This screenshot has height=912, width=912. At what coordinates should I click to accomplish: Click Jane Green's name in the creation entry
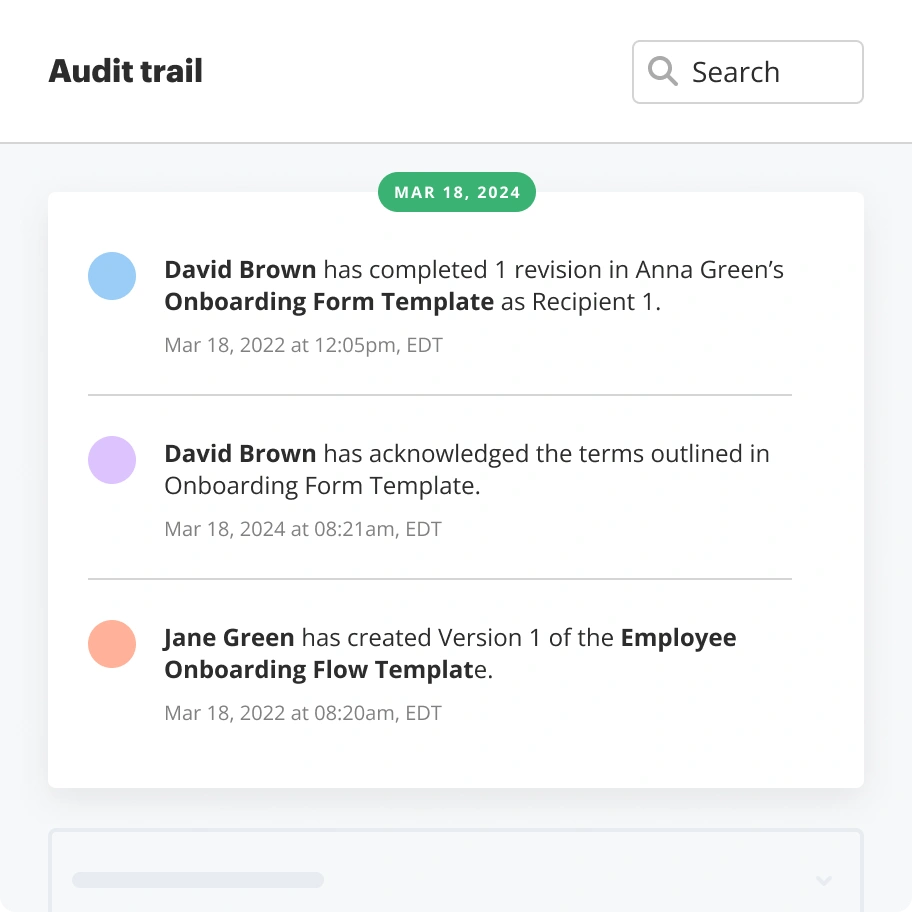coord(229,637)
